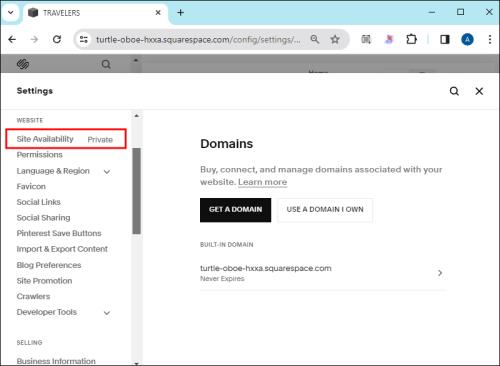Open Pinterest Save Buttons settings
Image resolution: width=500 pixels, height=366 pixels.
click(59, 233)
